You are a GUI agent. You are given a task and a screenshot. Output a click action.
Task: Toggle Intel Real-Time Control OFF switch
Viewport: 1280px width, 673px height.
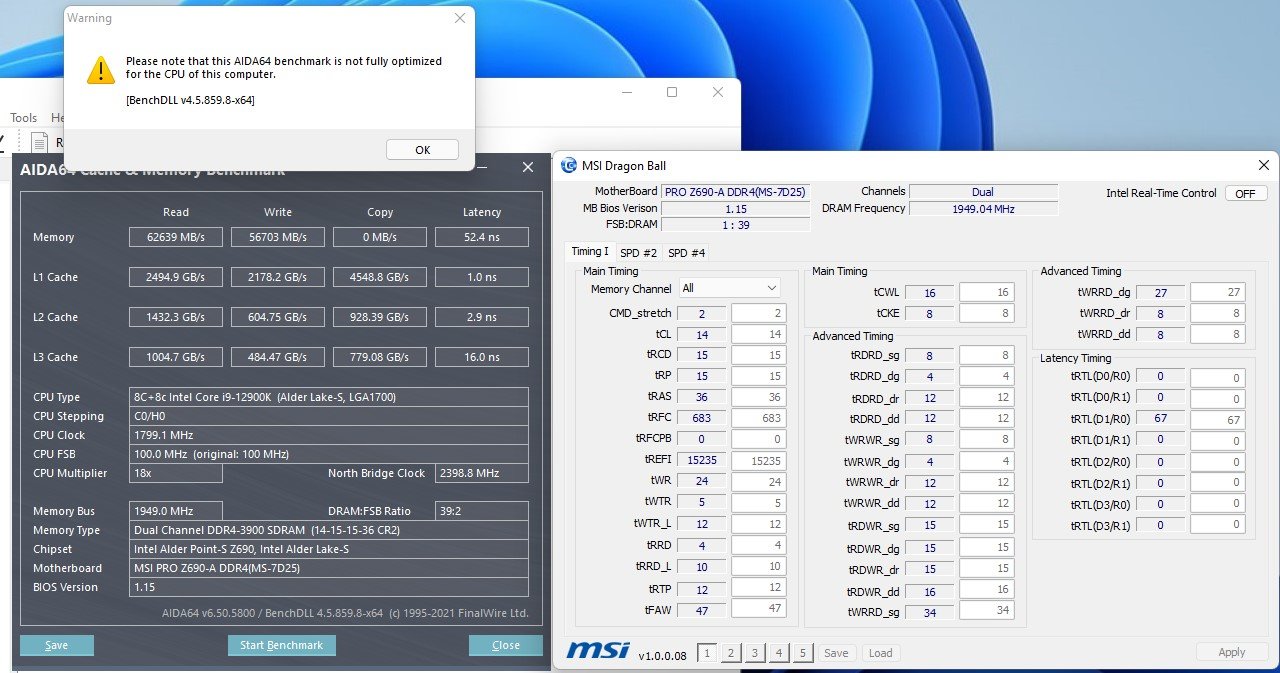click(1246, 193)
